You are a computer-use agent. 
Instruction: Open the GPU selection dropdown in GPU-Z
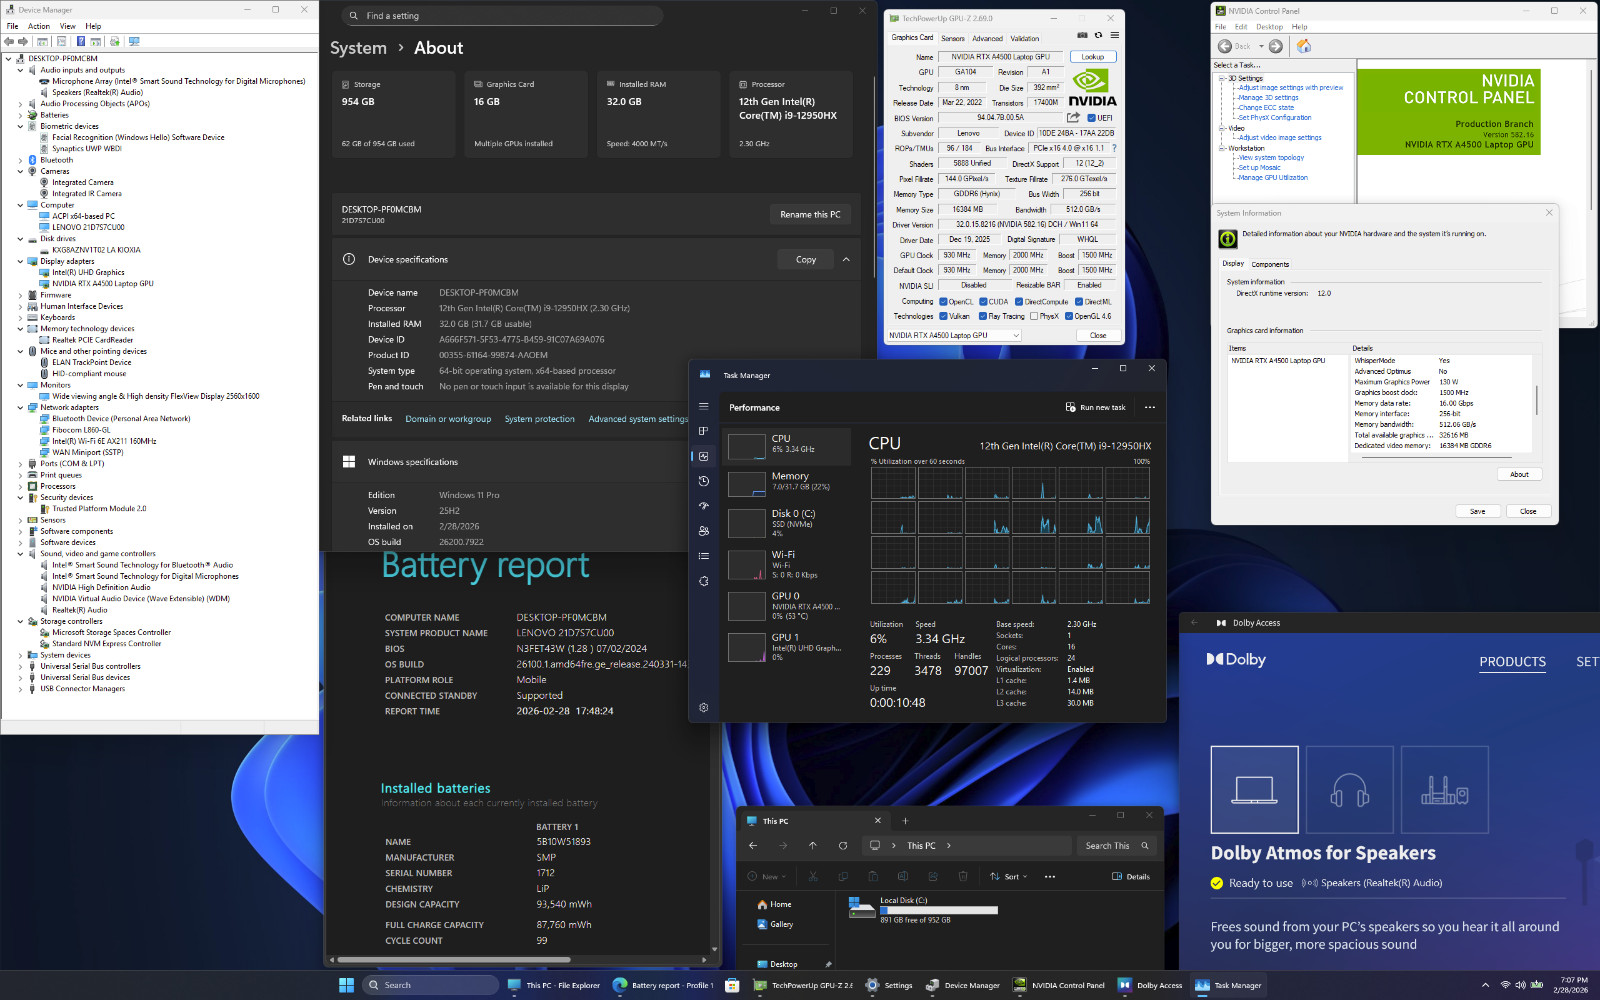coord(954,335)
